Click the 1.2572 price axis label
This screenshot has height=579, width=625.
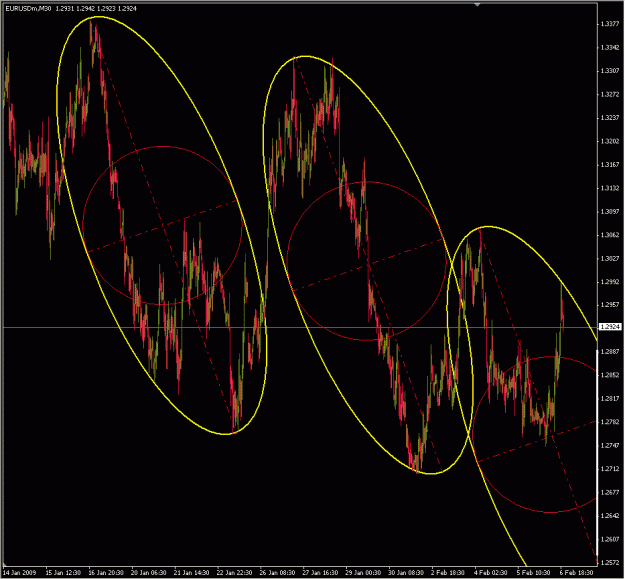(x=610, y=563)
